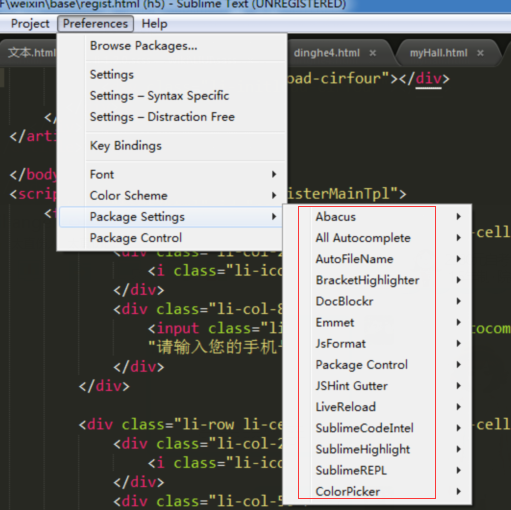Click the arrow beside JsFormat
The width and height of the screenshot is (511, 510).
[x=459, y=344]
